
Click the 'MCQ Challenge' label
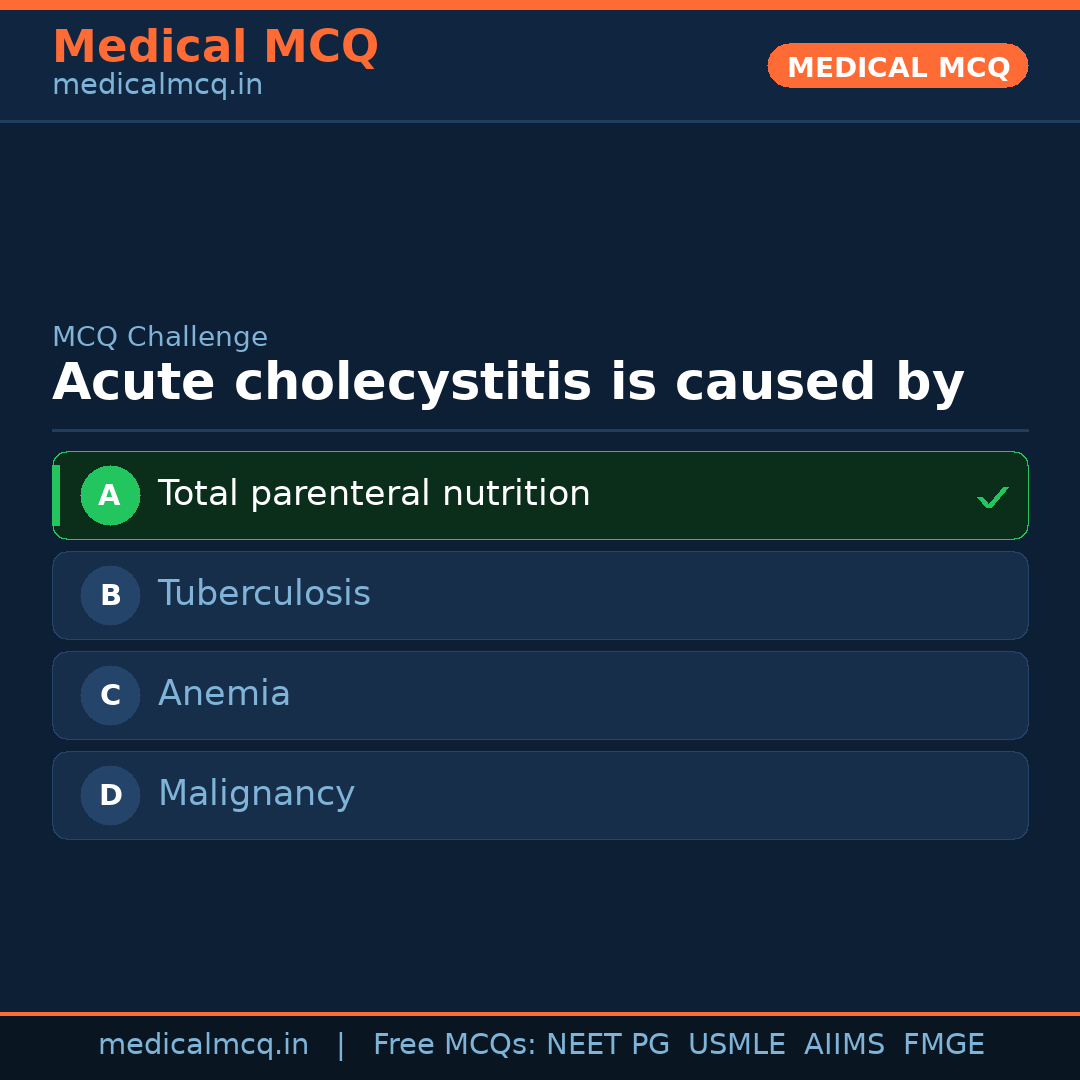[x=160, y=338]
